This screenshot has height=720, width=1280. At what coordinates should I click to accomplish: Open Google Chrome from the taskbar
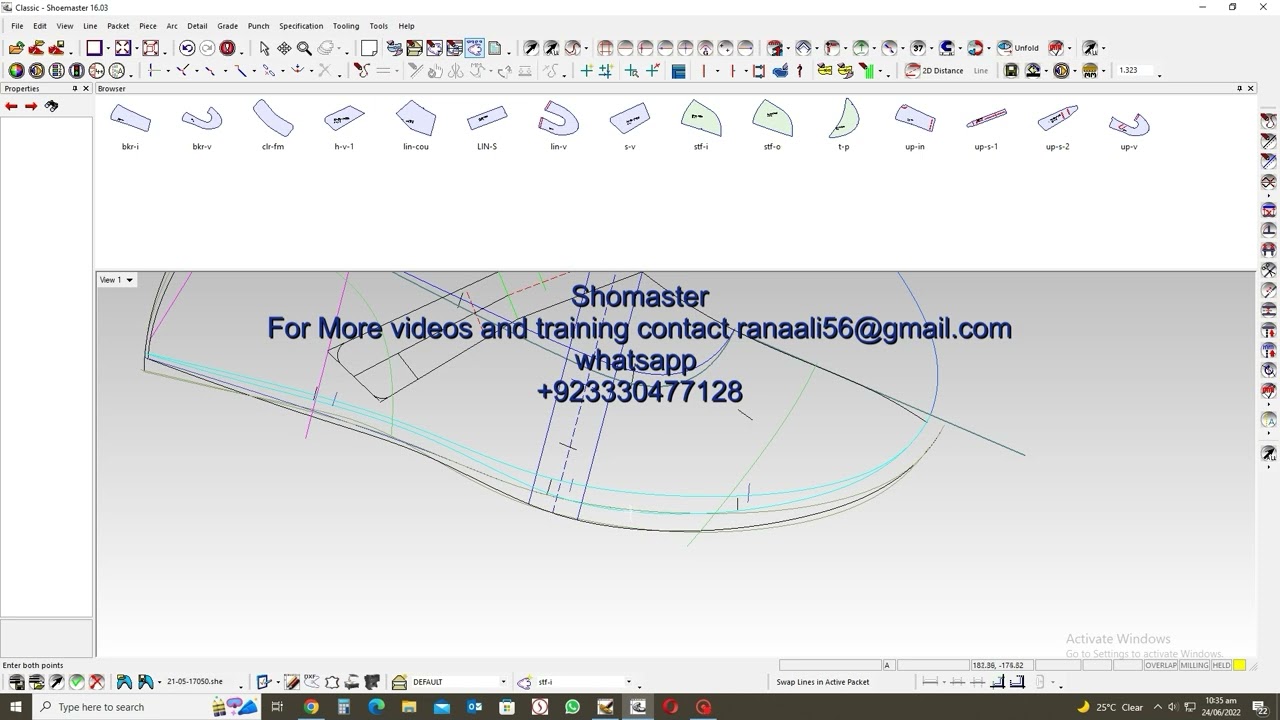pos(311,707)
